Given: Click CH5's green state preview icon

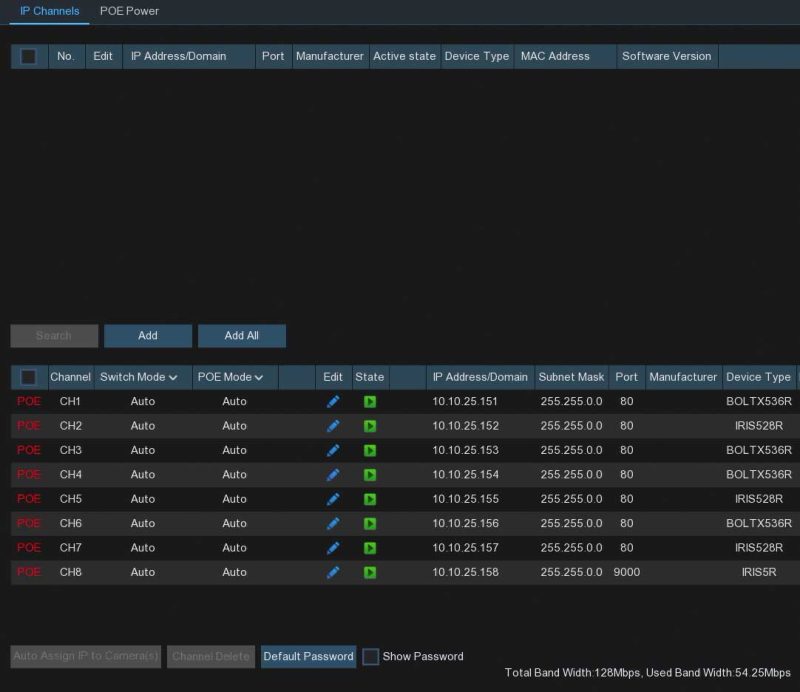Looking at the screenshot, I should coord(370,499).
